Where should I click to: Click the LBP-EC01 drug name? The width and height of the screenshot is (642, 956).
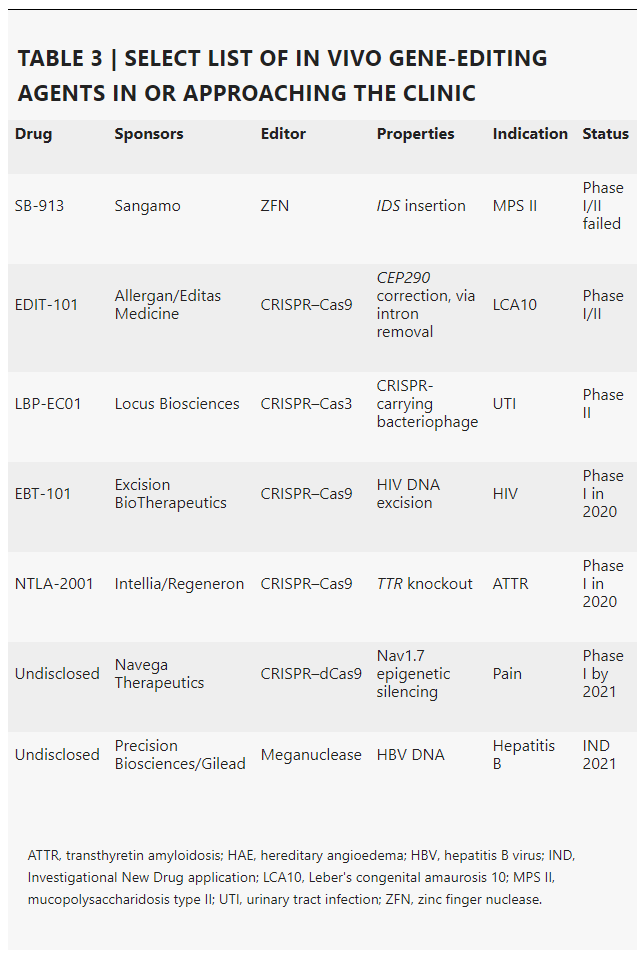pyautogui.click(x=48, y=404)
